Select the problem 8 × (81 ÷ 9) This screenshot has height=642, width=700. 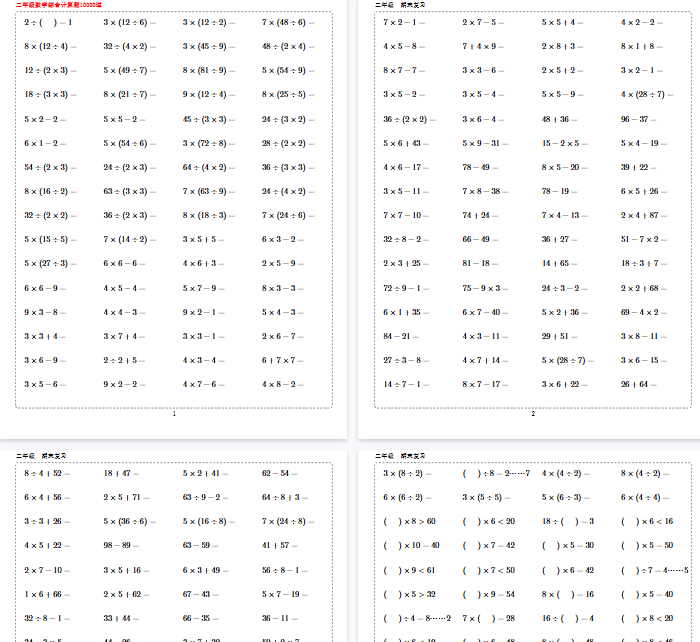click(x=208, y=70)
